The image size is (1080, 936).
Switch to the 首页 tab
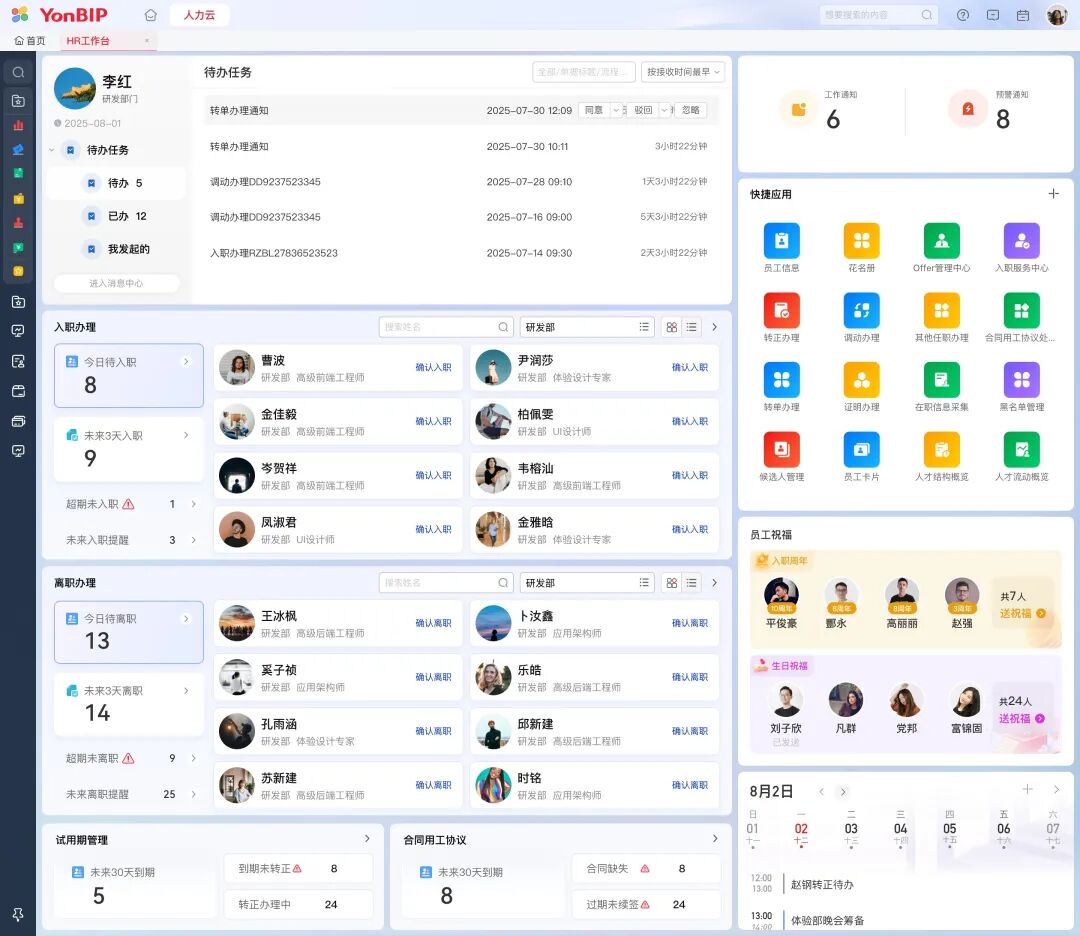click(30, 41)
